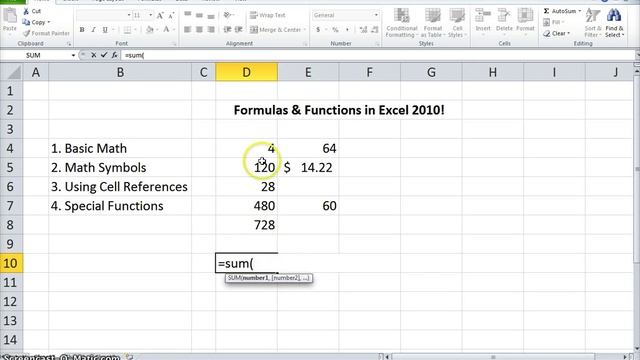Apply the Font Color letter A
Viewport: 640px width, 360px height.
pos(166,29)
